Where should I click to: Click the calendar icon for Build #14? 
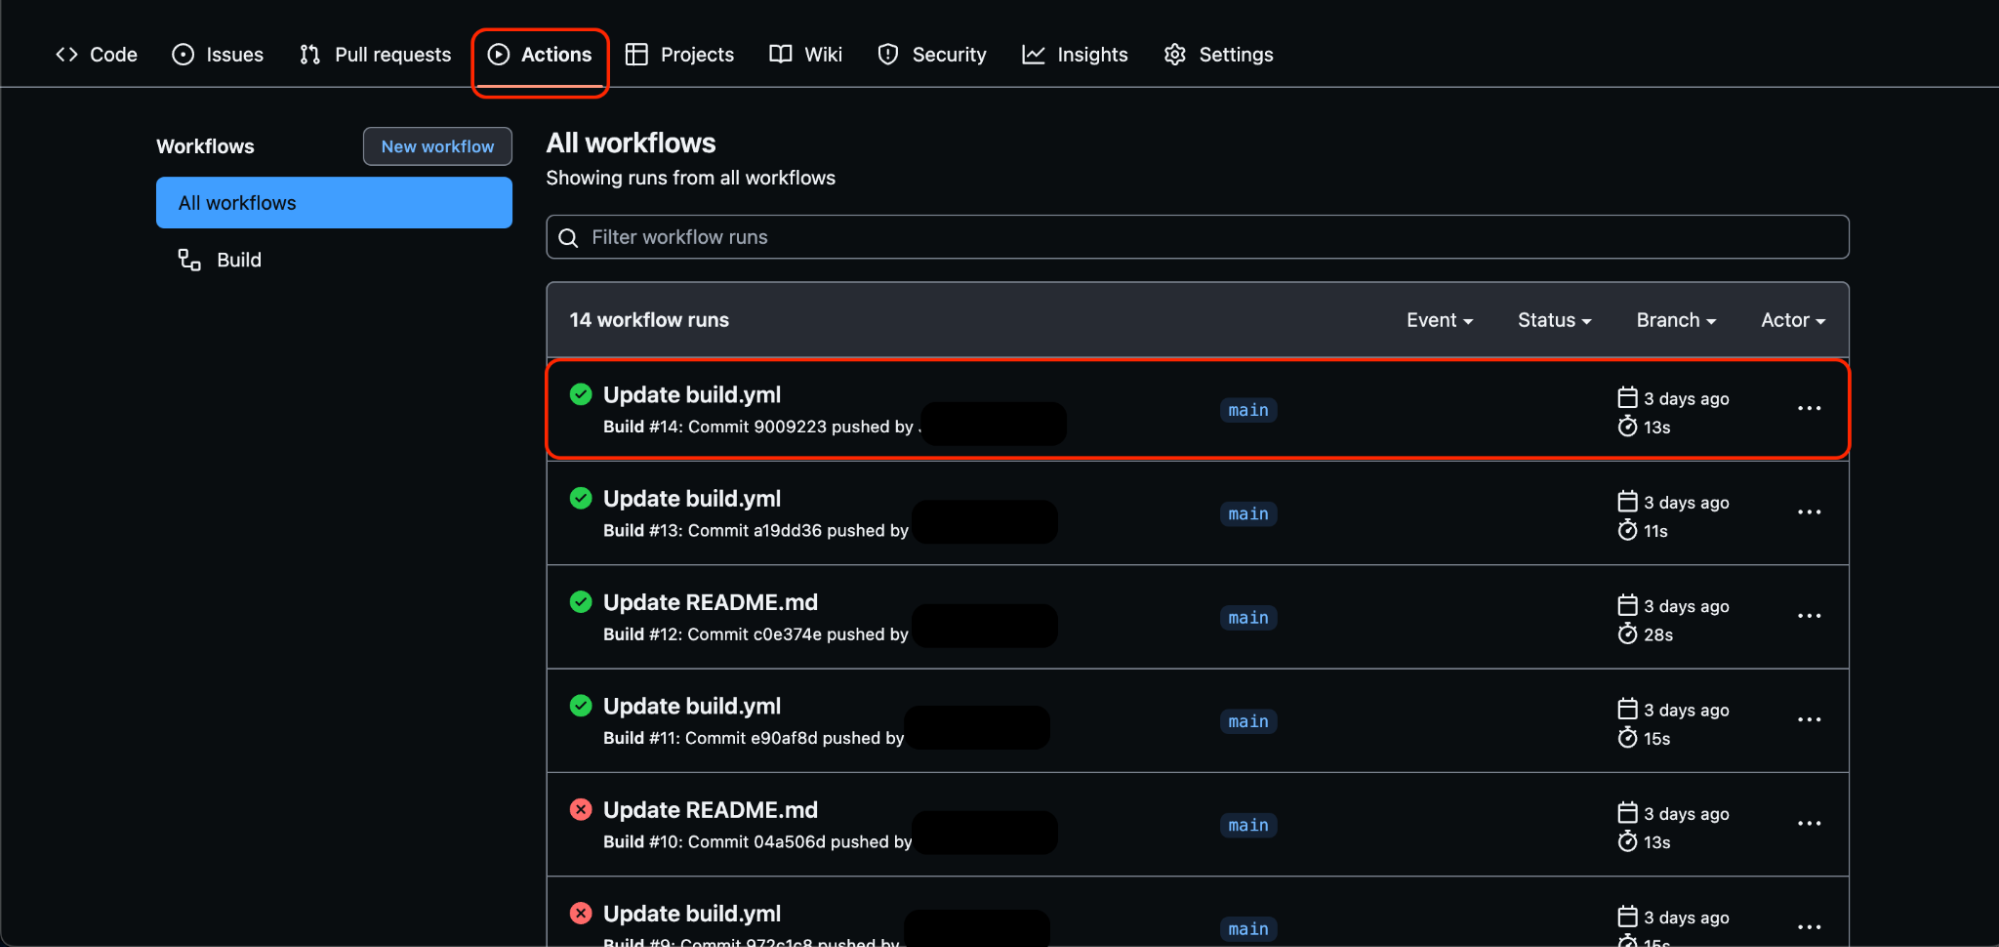click(1627, 397)
